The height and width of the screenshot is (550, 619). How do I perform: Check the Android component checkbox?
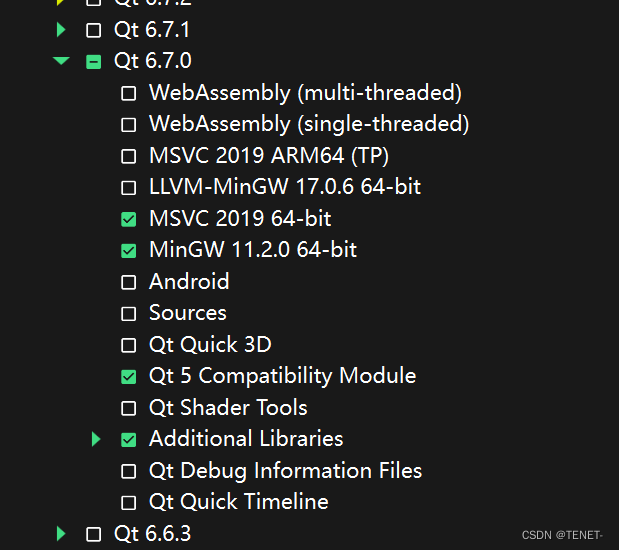tap(128, 282)
